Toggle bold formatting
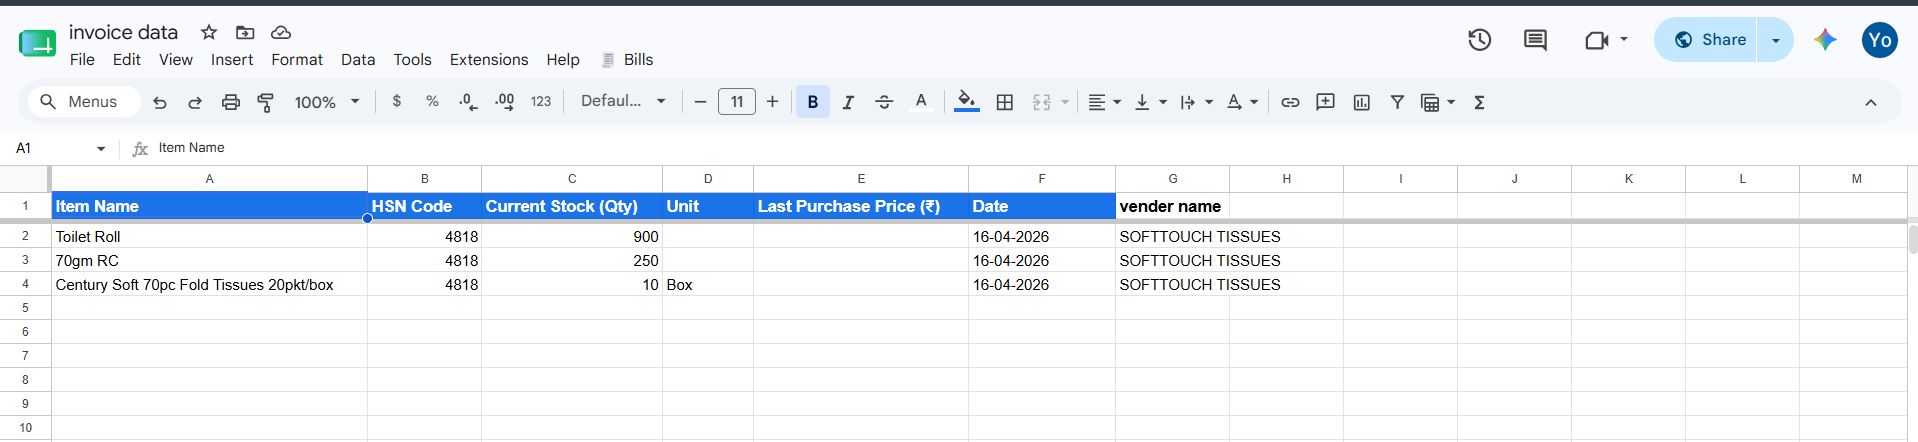The image size is (1918, 442). click(813, 102)
